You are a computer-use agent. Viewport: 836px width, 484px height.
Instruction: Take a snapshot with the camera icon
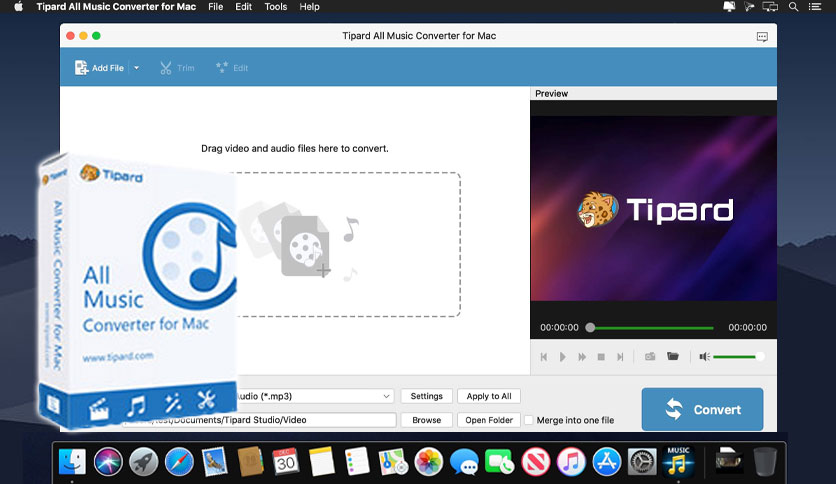(649, 356)
